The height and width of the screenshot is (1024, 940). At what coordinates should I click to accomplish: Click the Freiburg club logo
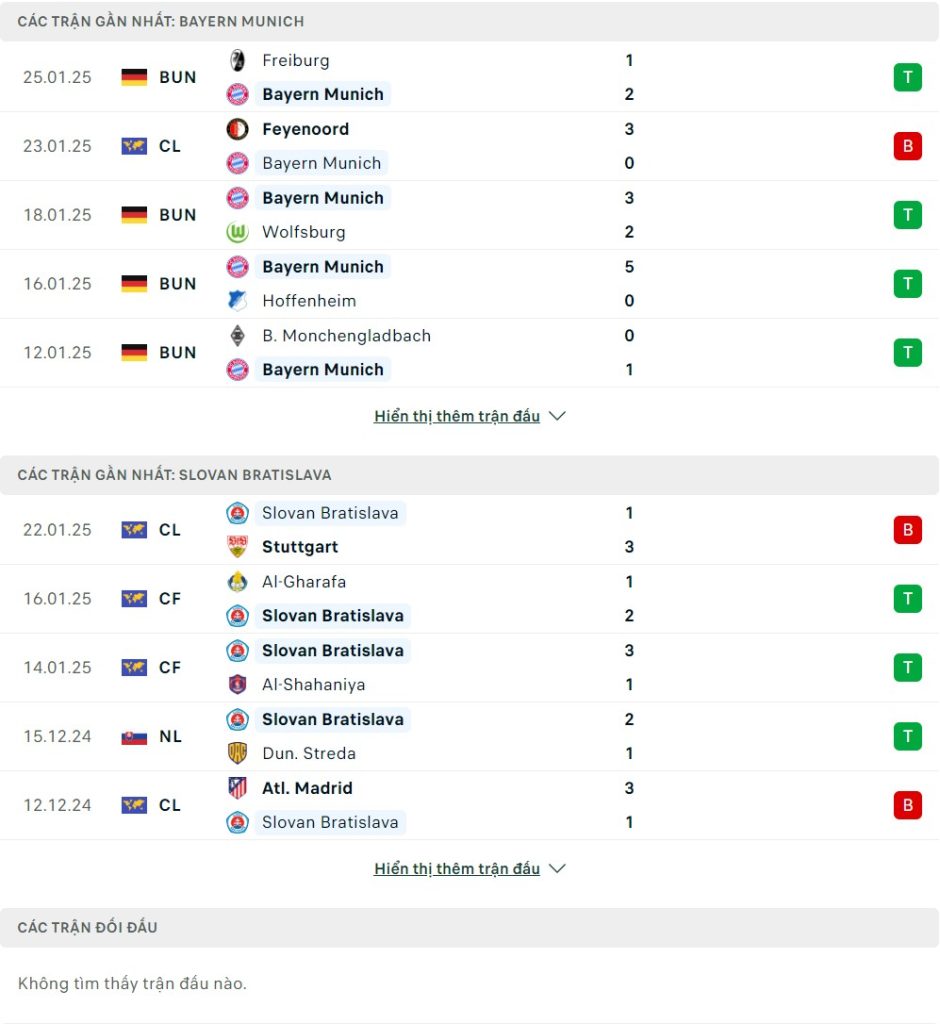[237, 60]
